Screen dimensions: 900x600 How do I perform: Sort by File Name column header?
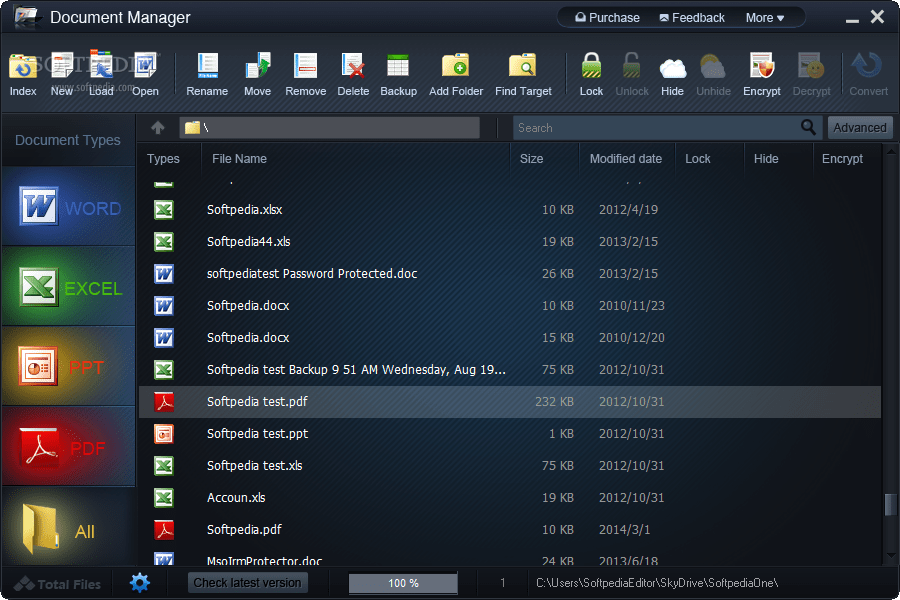click(239, 158)
